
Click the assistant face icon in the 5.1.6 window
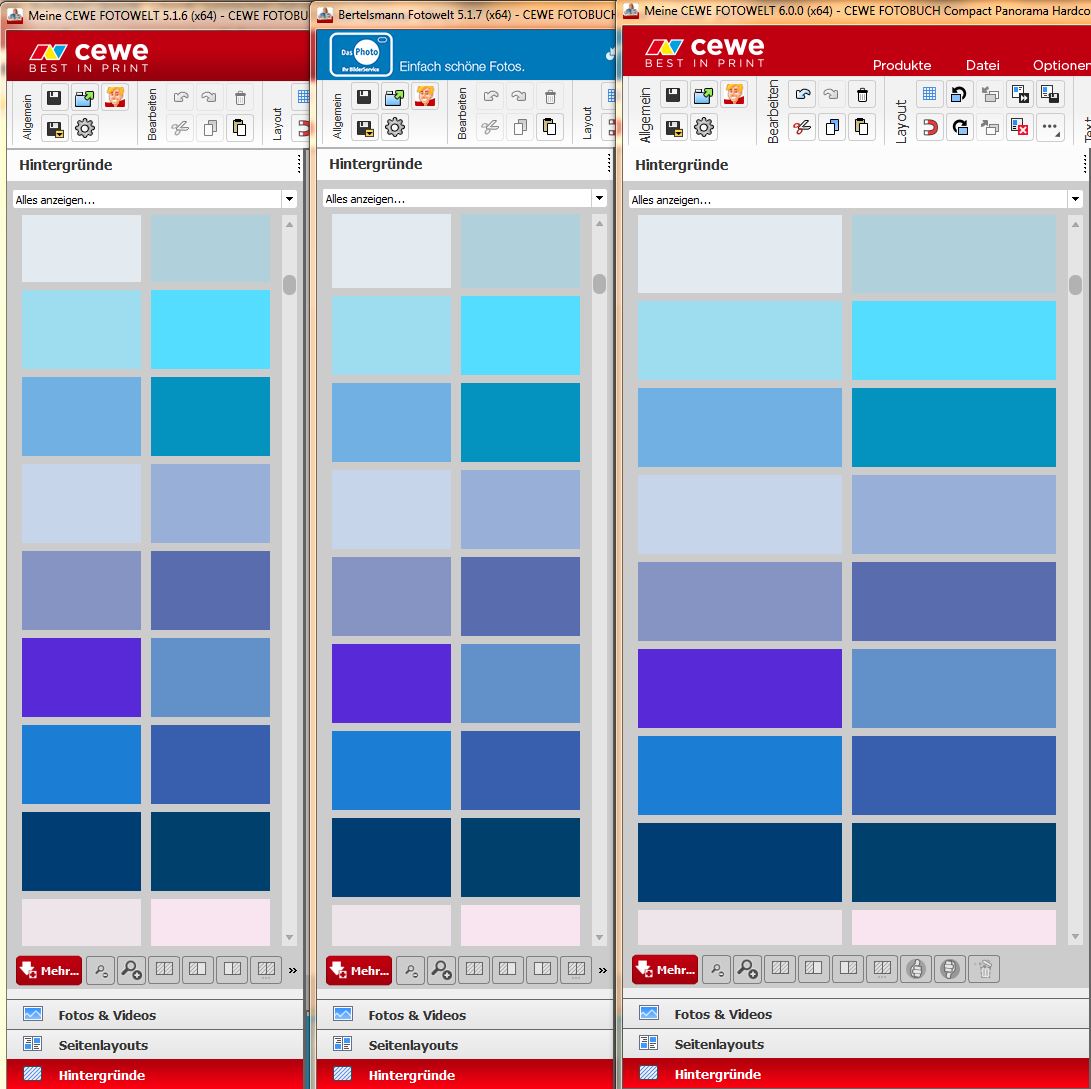(x=116, y=97)
